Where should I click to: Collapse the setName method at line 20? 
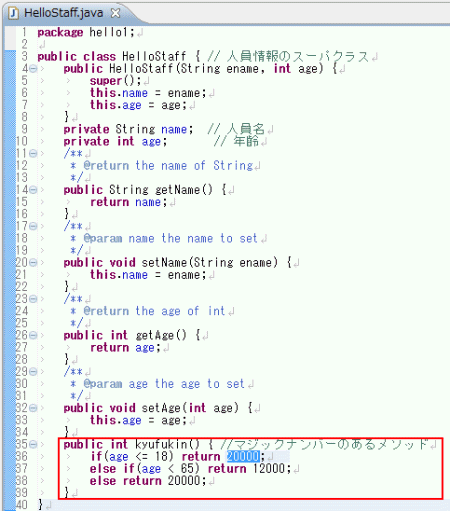(x=33, y=263)
